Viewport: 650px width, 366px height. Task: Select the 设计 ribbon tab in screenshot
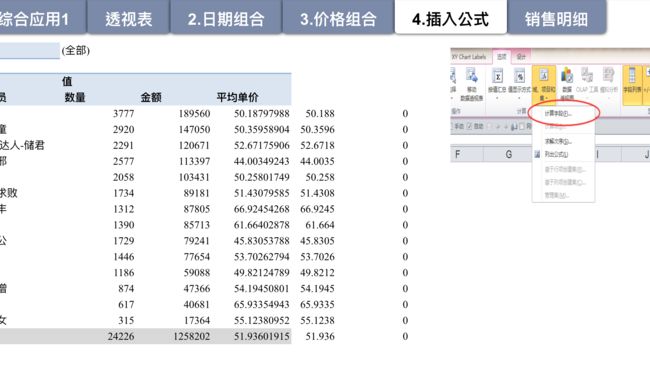(521, 56)
